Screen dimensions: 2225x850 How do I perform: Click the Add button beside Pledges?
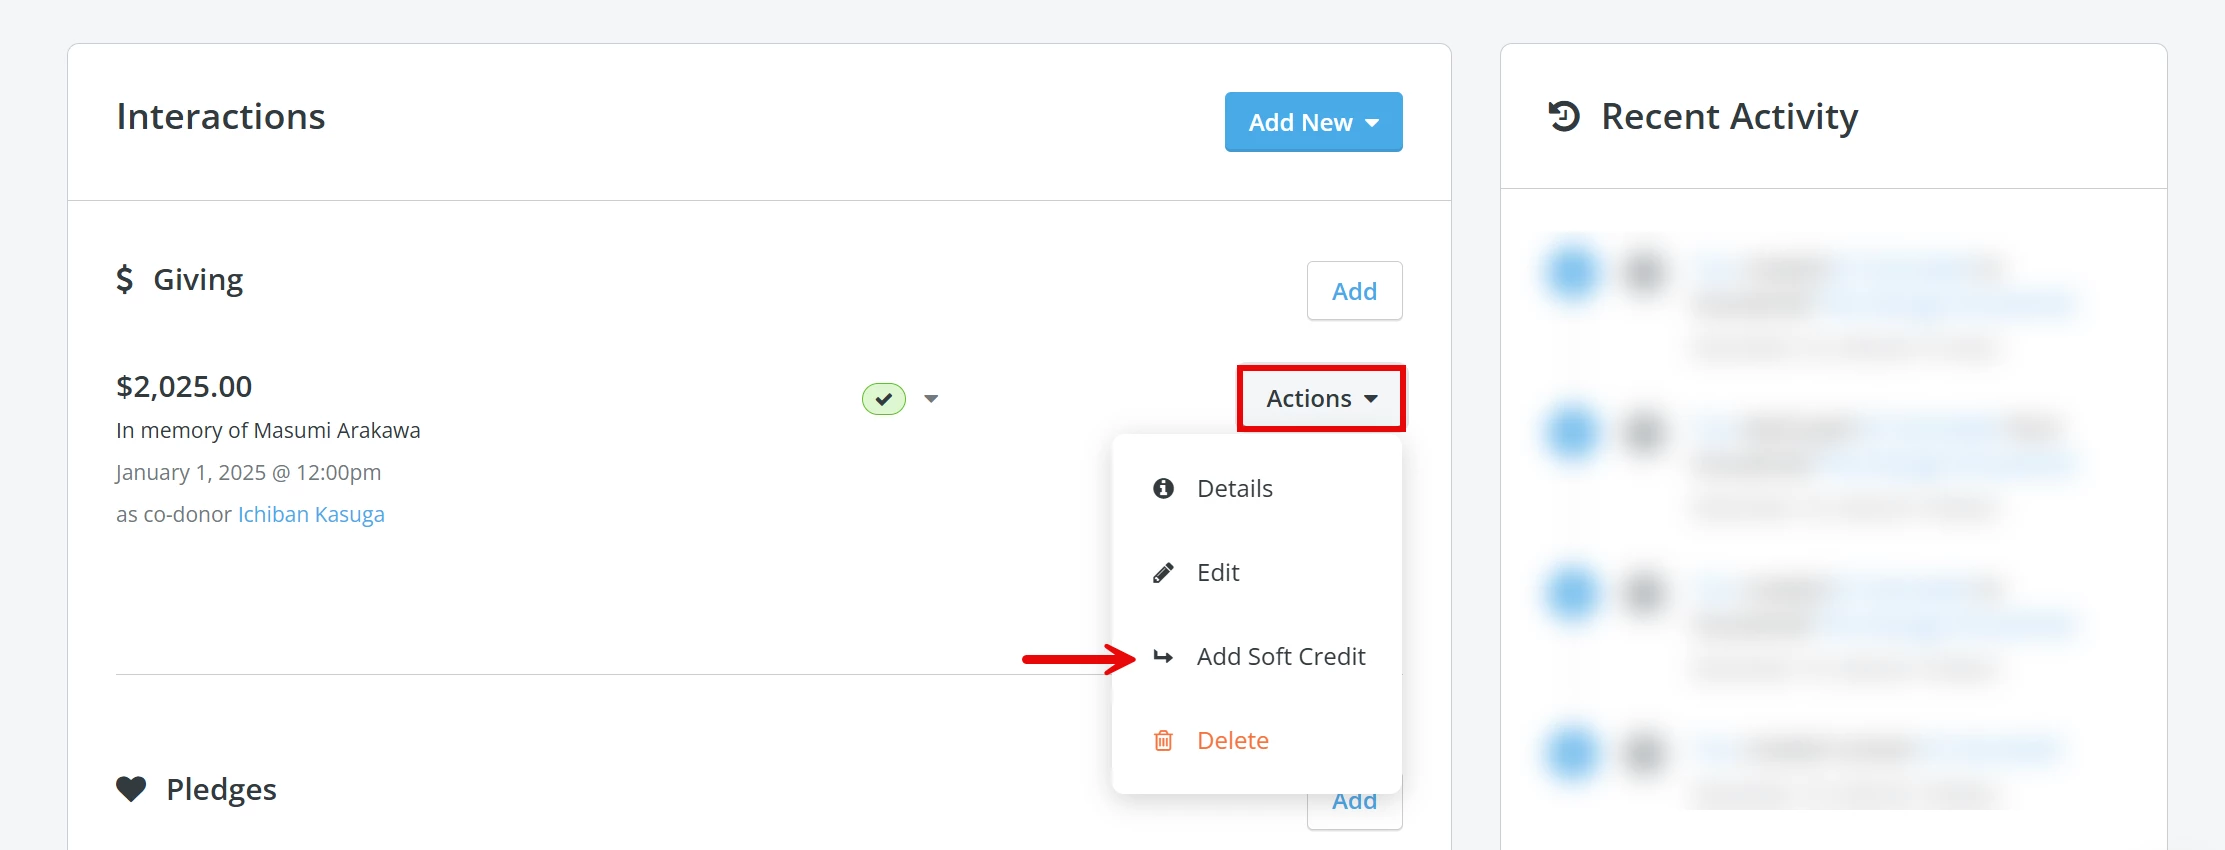point(1354,800)
